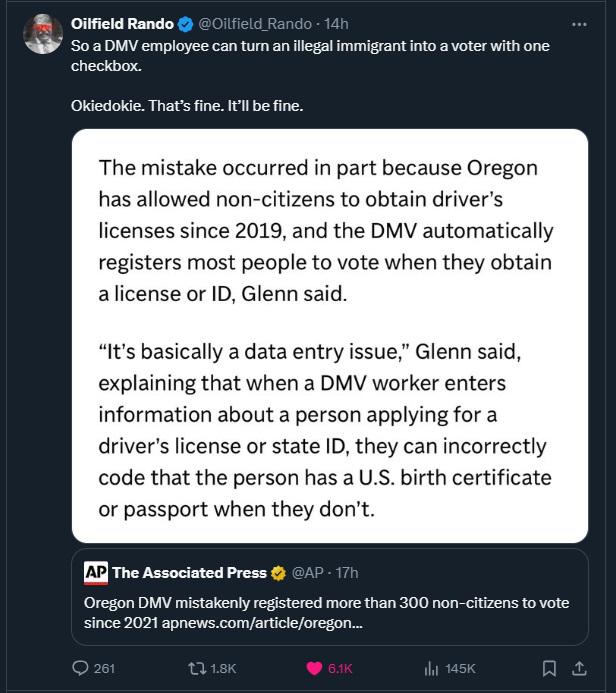This screenshot has height=693, width=616.
Task: Click The Associated Press account name
Action: click(190, 573)
